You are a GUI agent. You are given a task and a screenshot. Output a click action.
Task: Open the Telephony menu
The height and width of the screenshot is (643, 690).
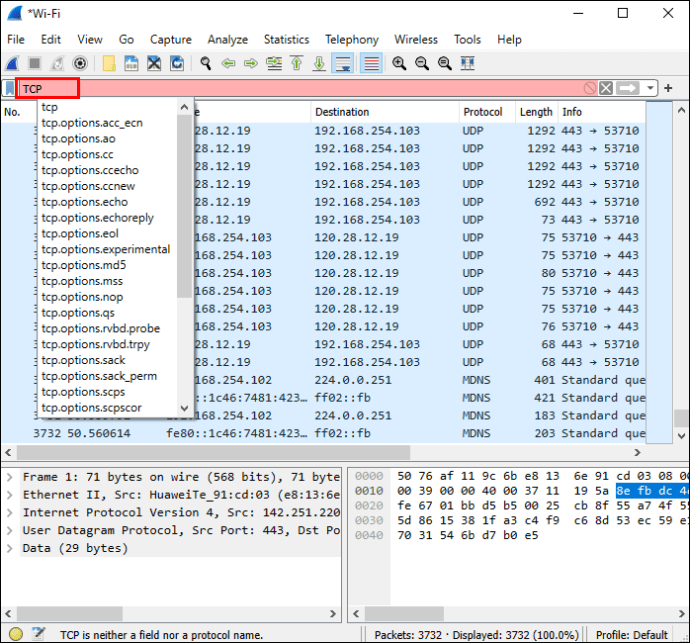351,39
